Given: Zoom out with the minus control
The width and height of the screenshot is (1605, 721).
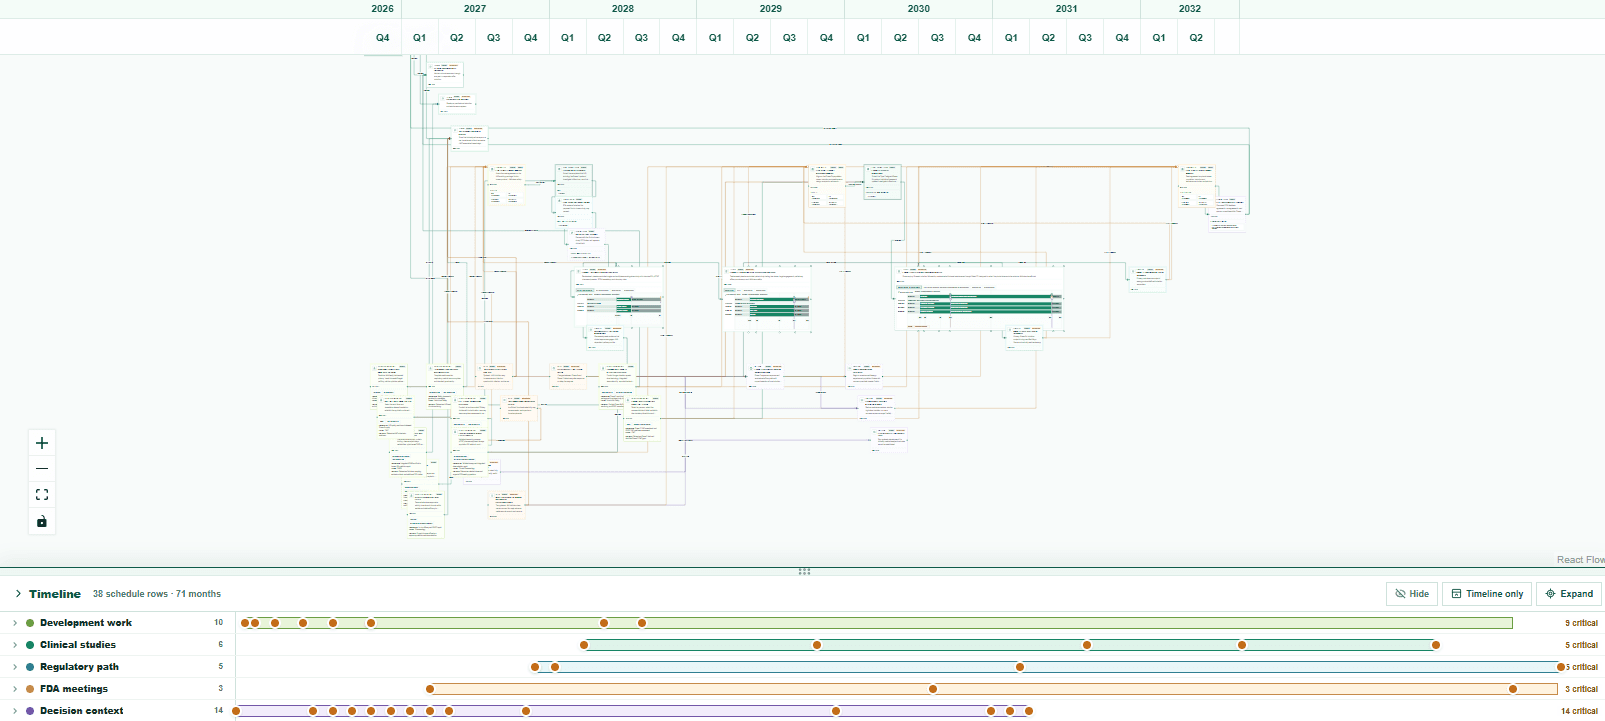Looking at the screenshot, I should [x=42, y=469].
